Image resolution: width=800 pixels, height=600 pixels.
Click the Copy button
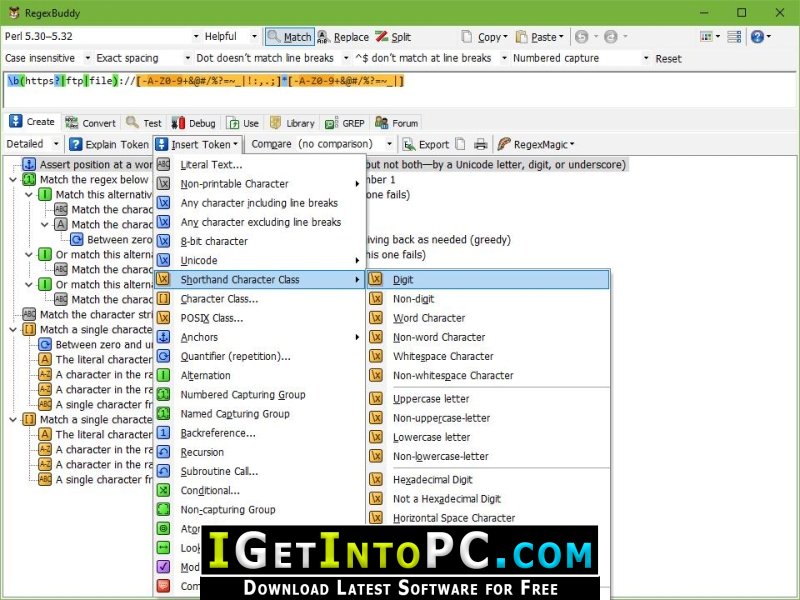pyautogui.click(x=484, y=37)
